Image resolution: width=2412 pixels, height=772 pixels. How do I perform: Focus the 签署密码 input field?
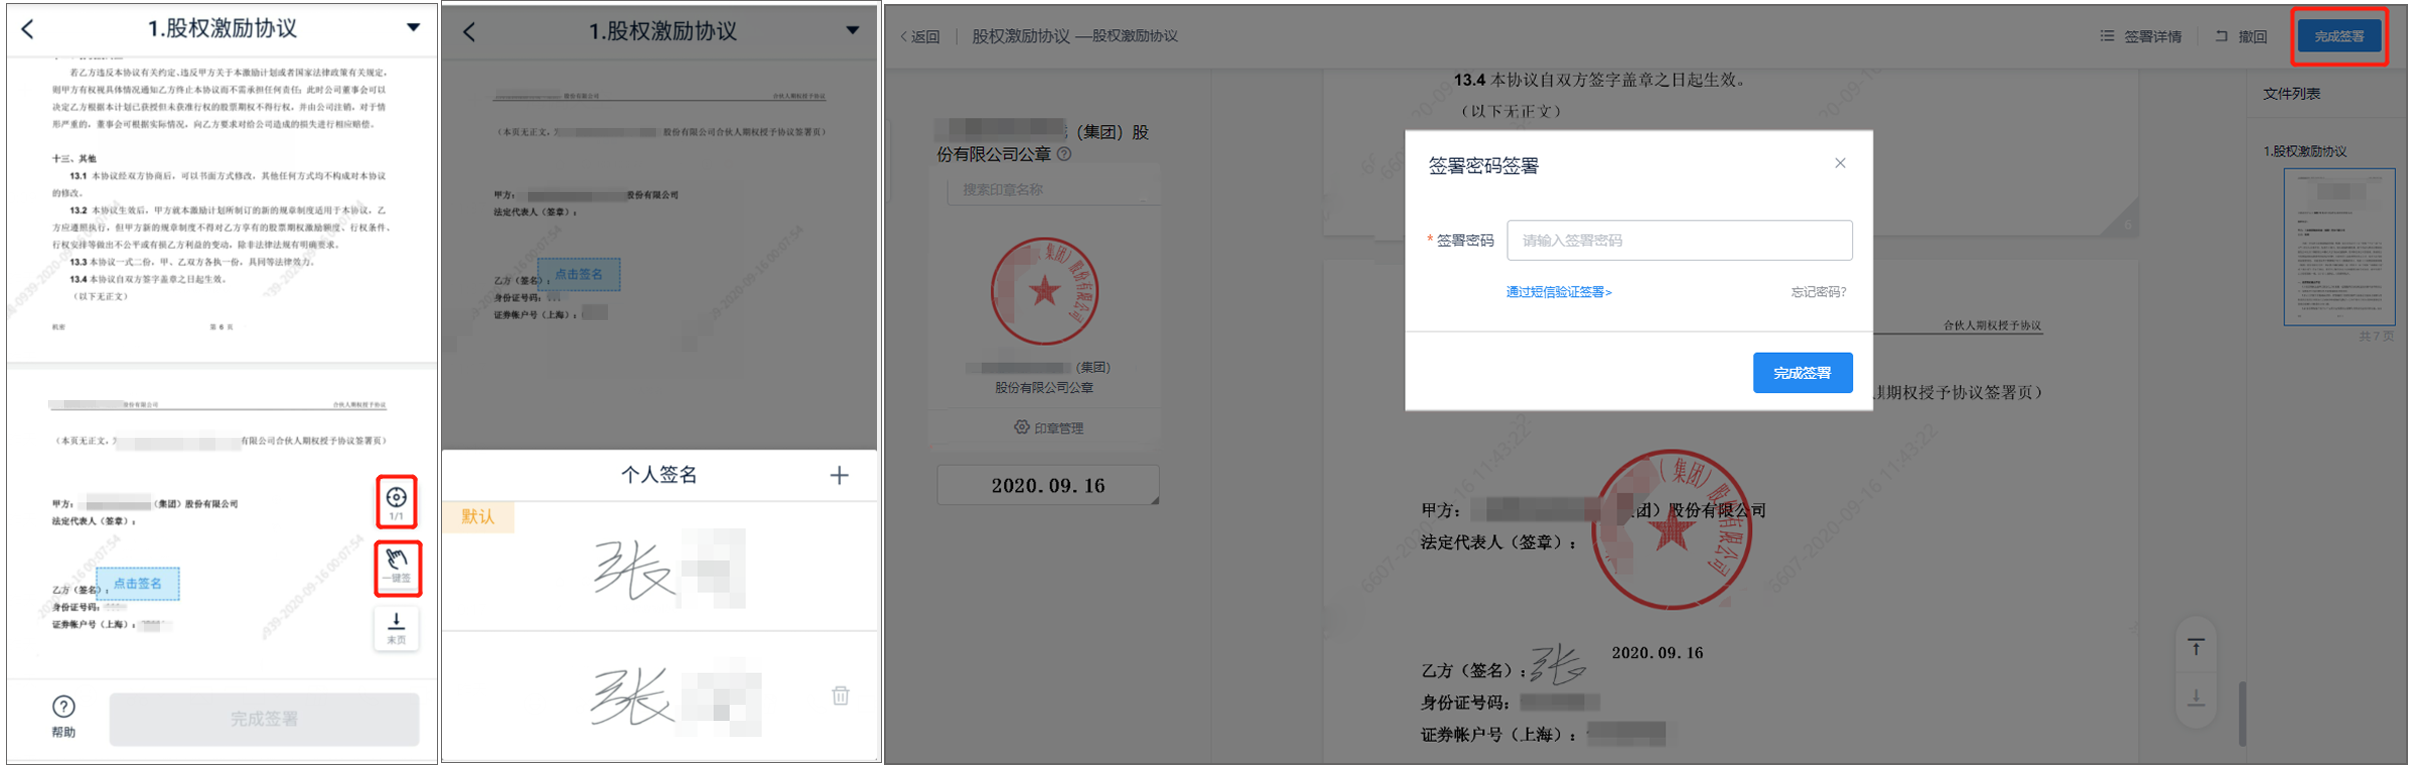[x=1679, y=240]
